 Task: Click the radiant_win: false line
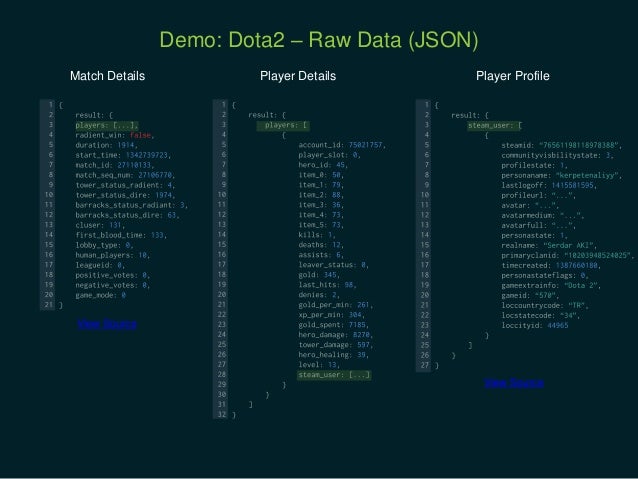click(115, 135)
